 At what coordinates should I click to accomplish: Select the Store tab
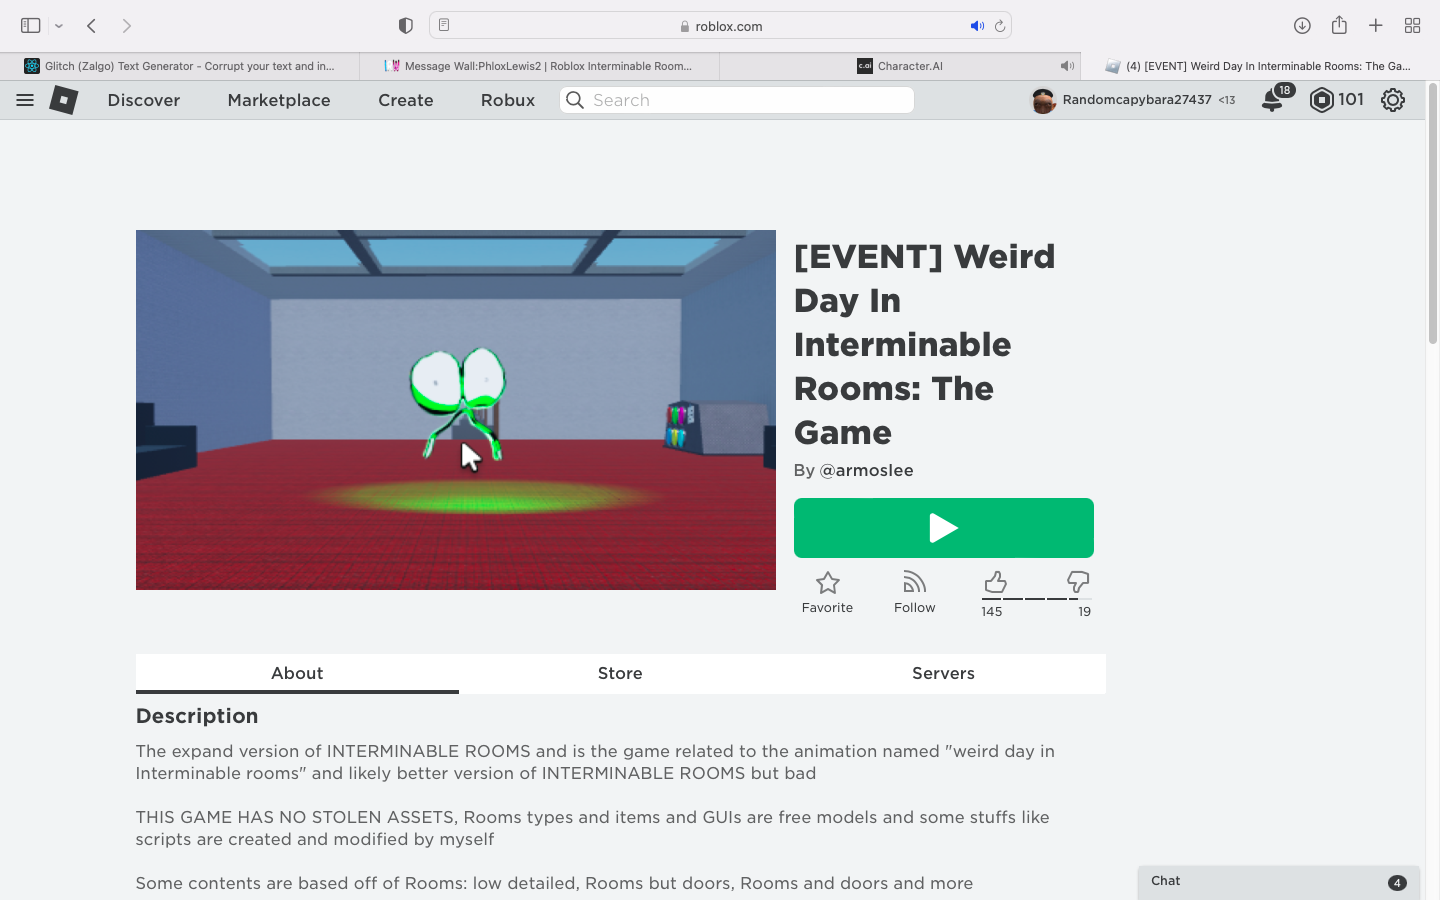[620, 673]
